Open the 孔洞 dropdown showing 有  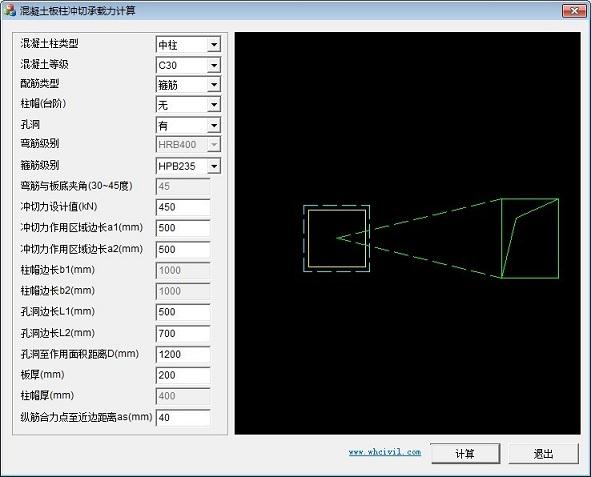point(188,125)
